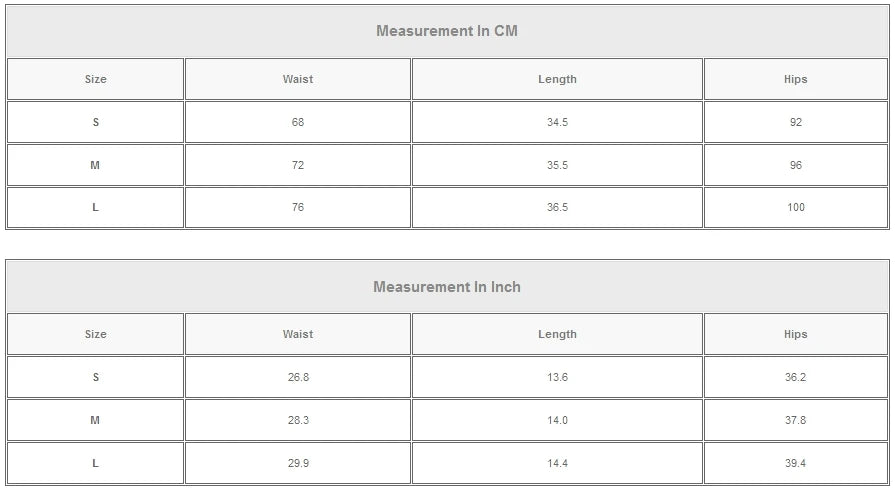Viewport: 895px width, 492px height.
Task: Click the hips value 37.8 cell
Action: tap(796, 421)
